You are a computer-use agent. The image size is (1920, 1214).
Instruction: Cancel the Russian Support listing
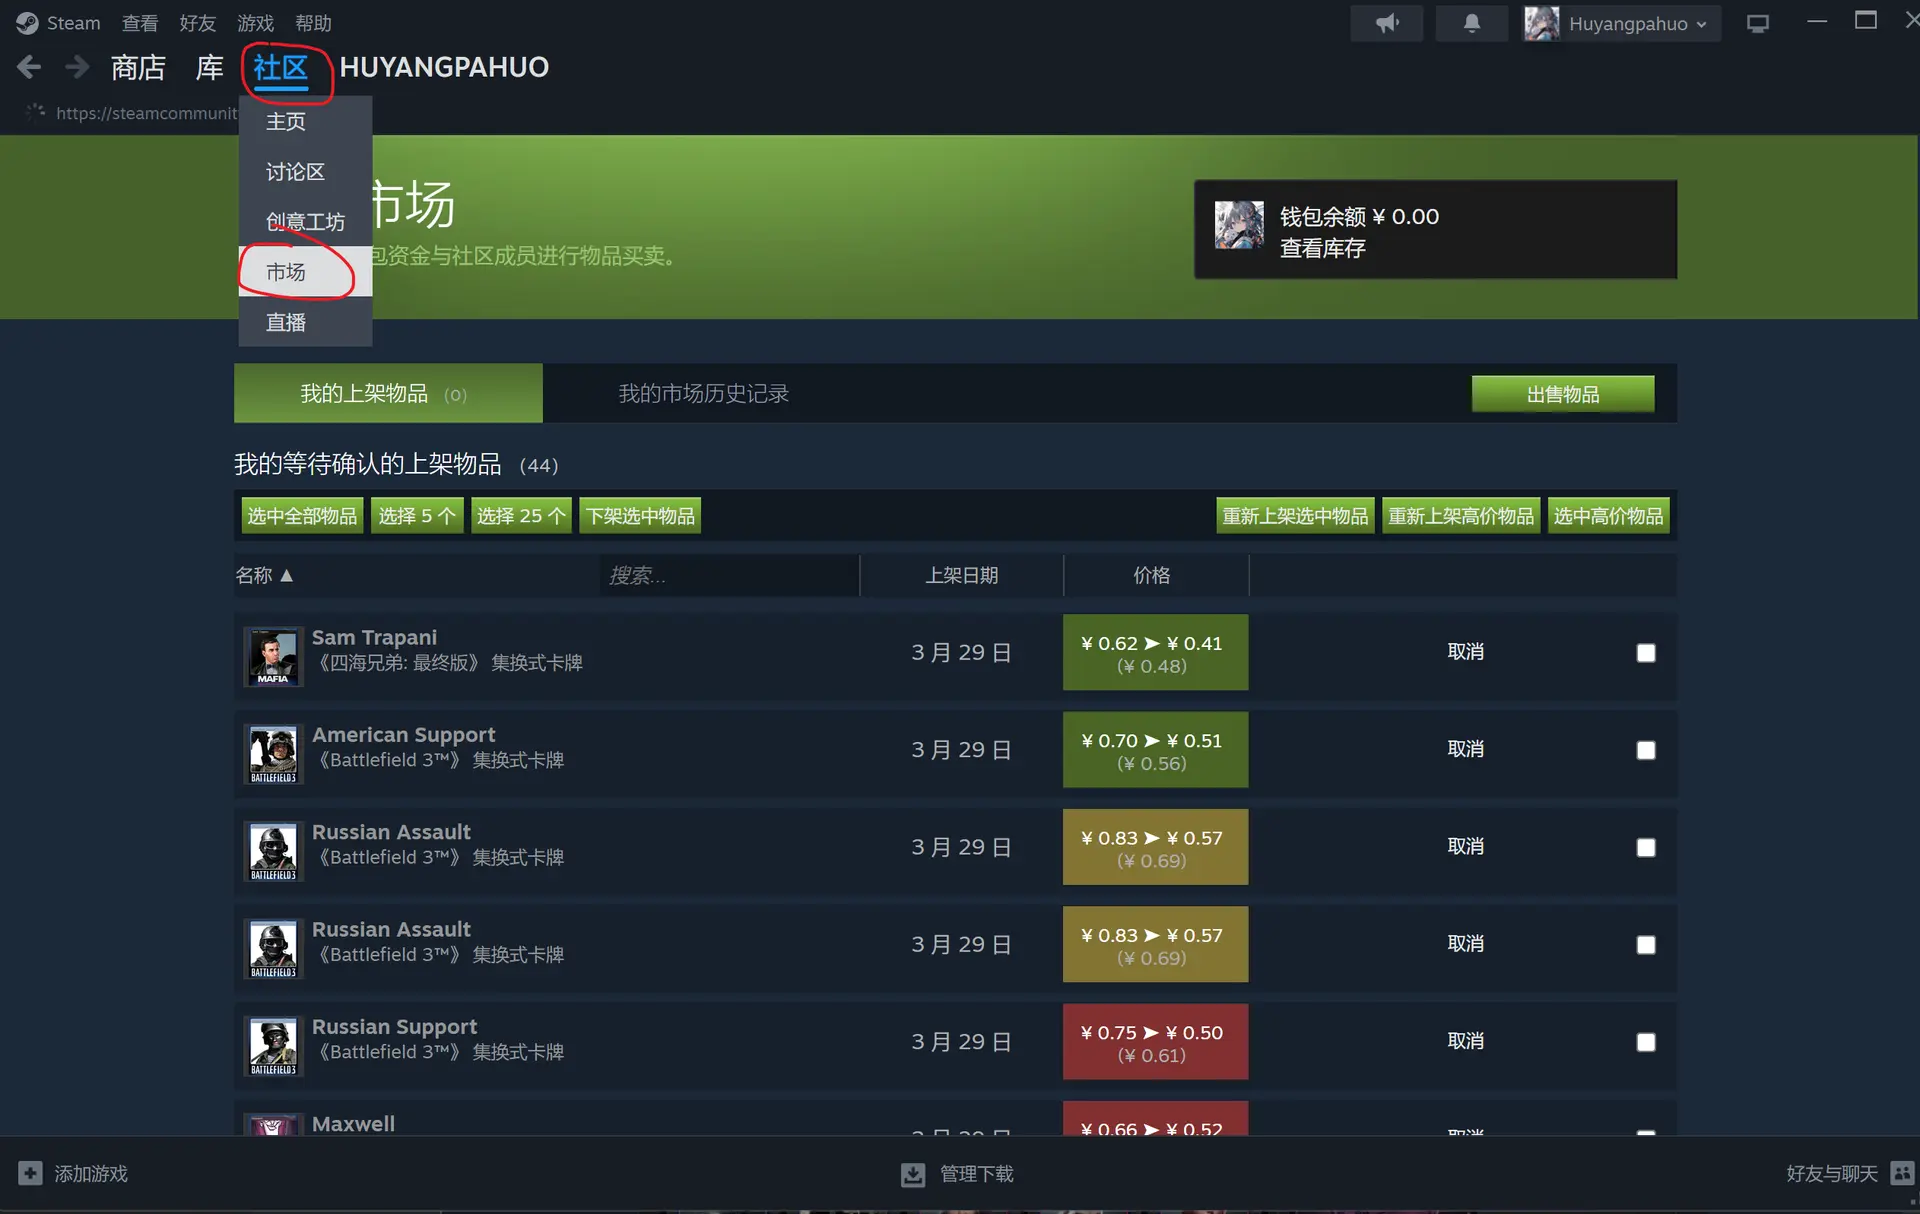1466,1041
